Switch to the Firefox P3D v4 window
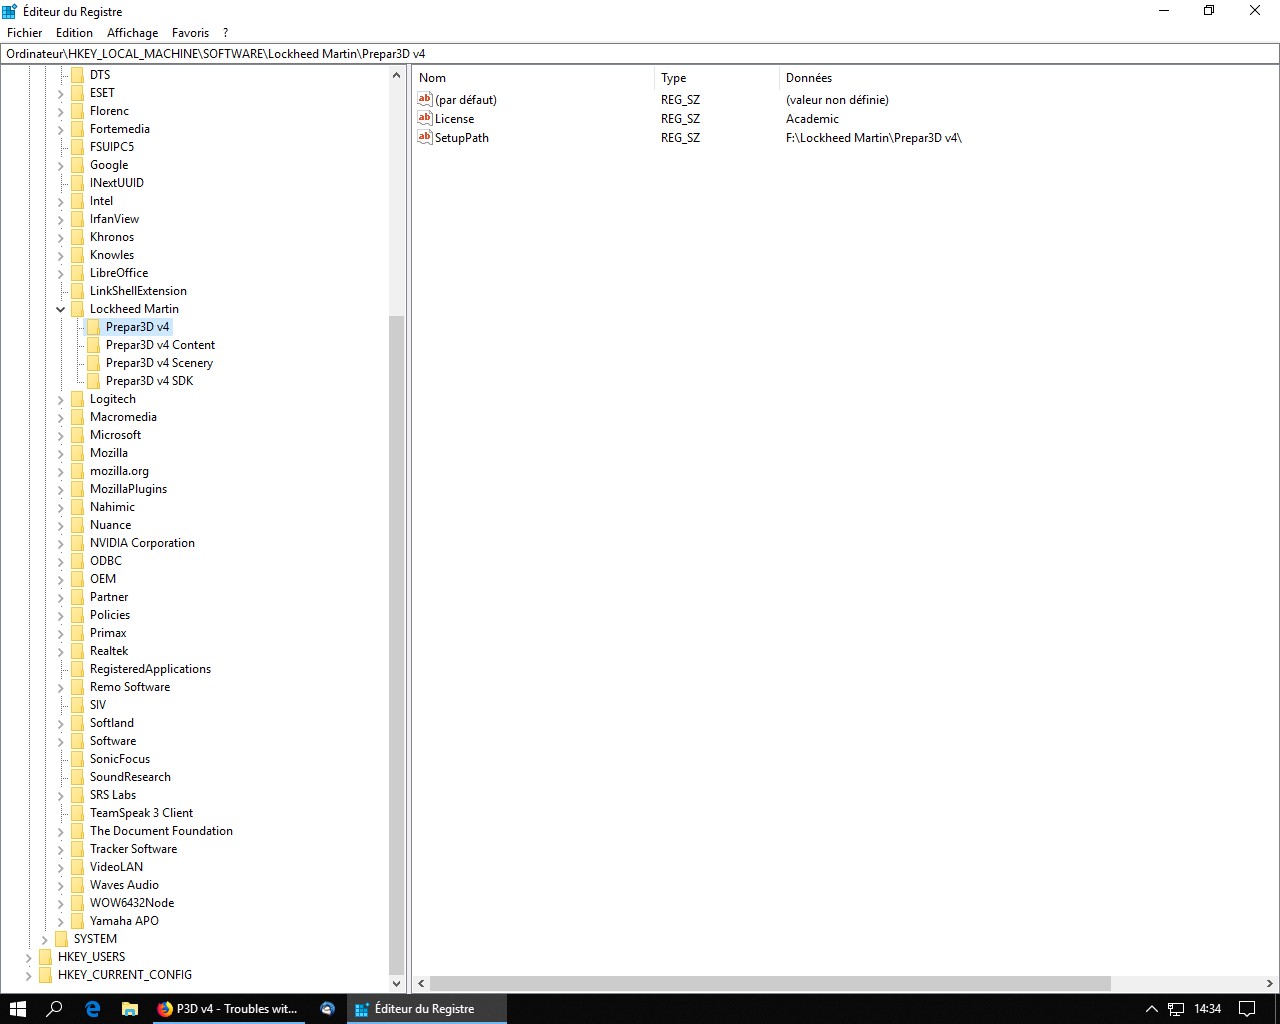 [228, 1009]
